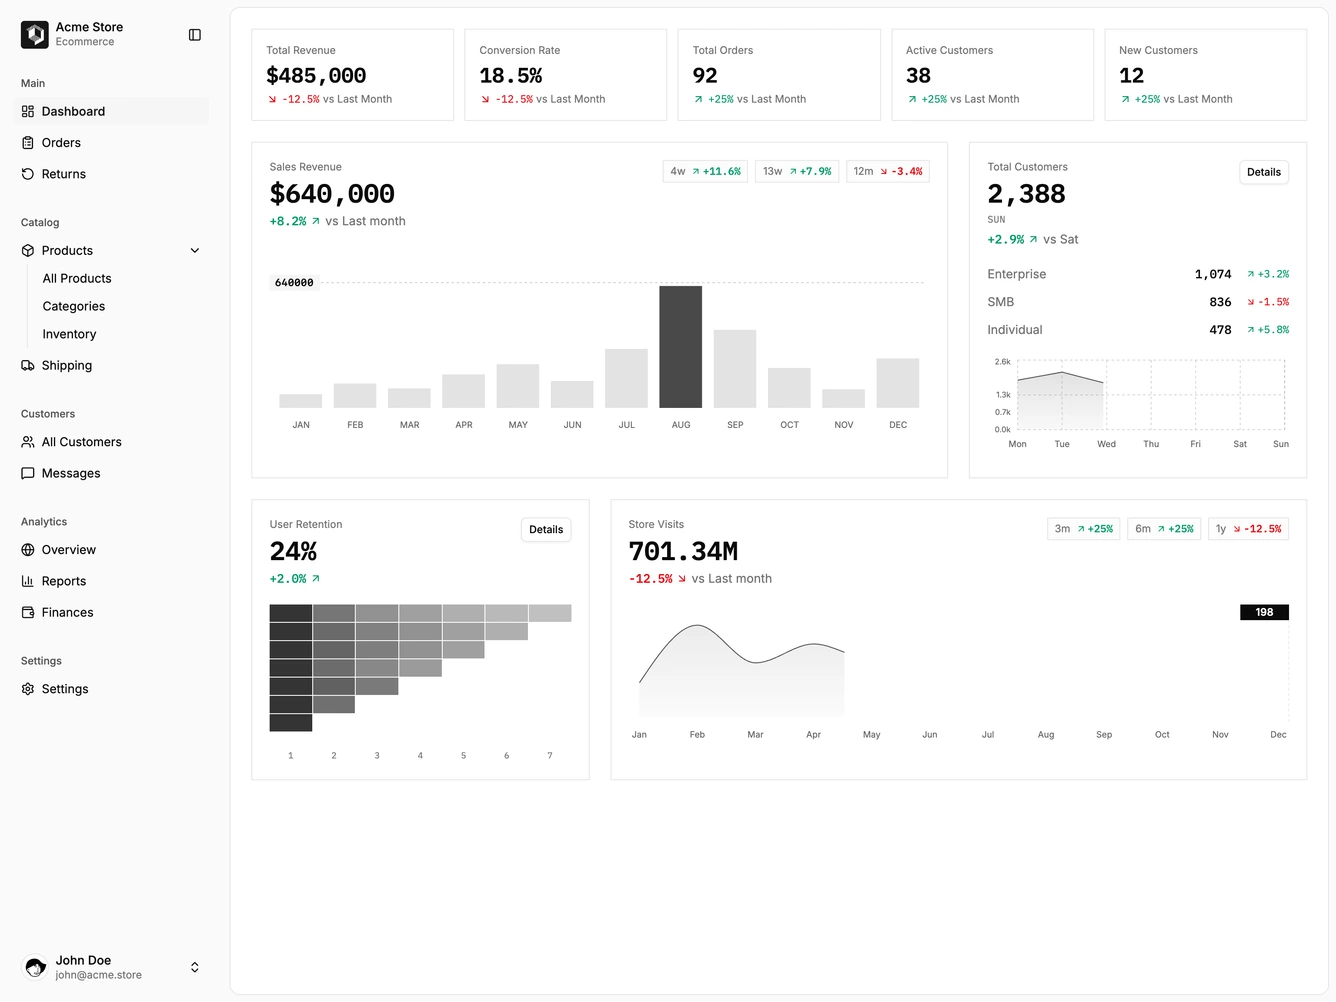The height and width of the screenshot is (1002, 1336).
Task: Click the Store Visits 701.34M value
Action: 683,552
